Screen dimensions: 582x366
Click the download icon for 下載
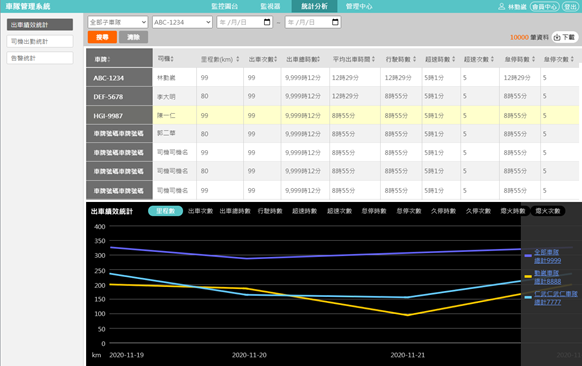point(557,37)
